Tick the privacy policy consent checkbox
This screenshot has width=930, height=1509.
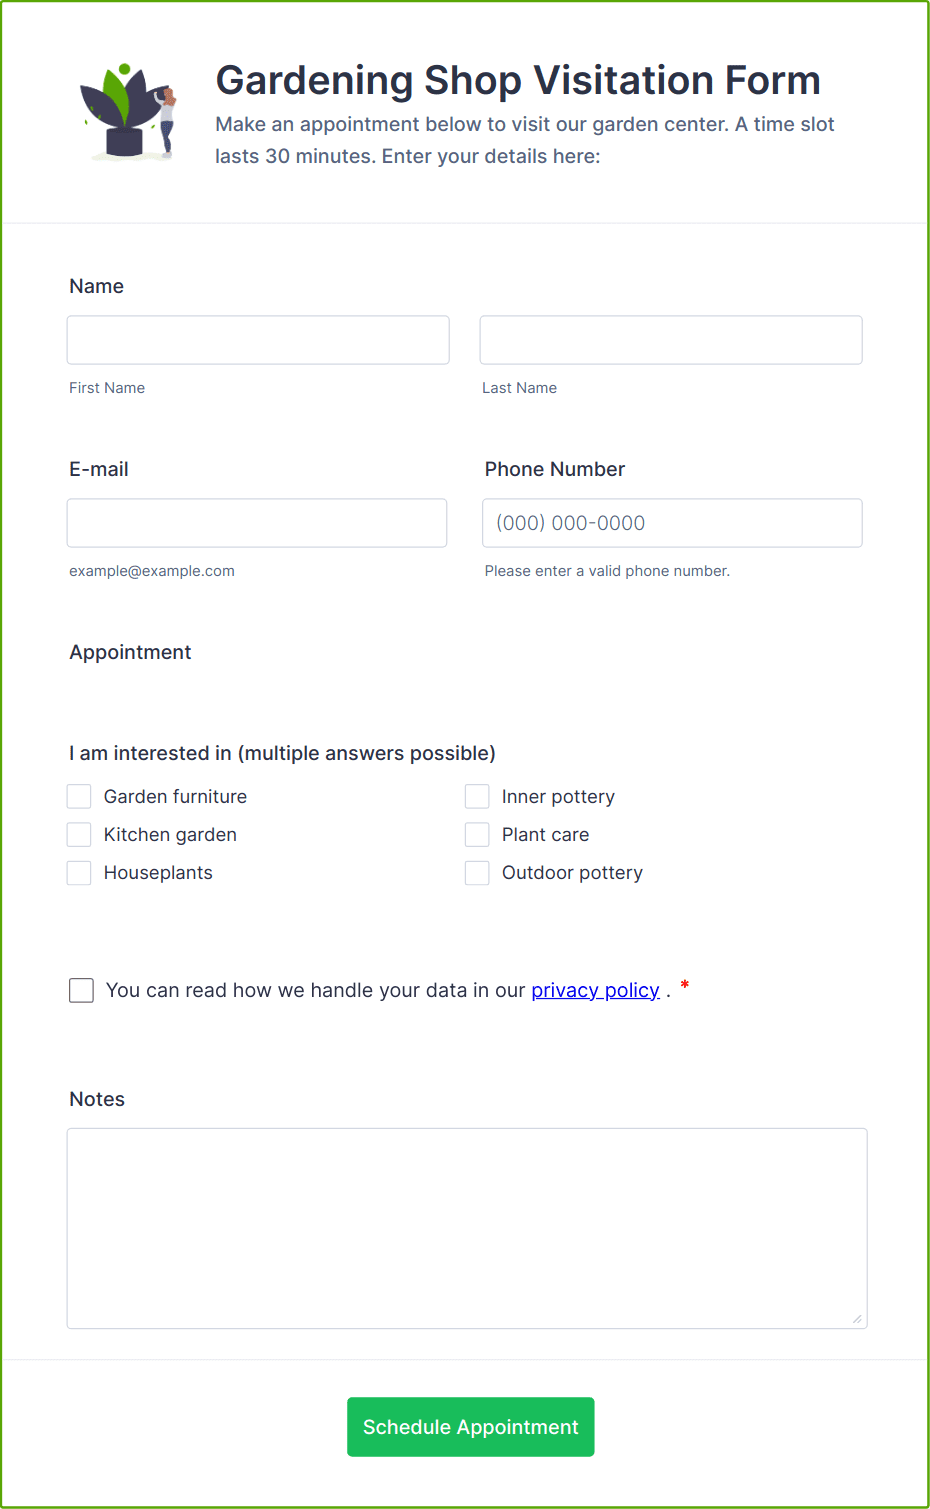(81, 990)
